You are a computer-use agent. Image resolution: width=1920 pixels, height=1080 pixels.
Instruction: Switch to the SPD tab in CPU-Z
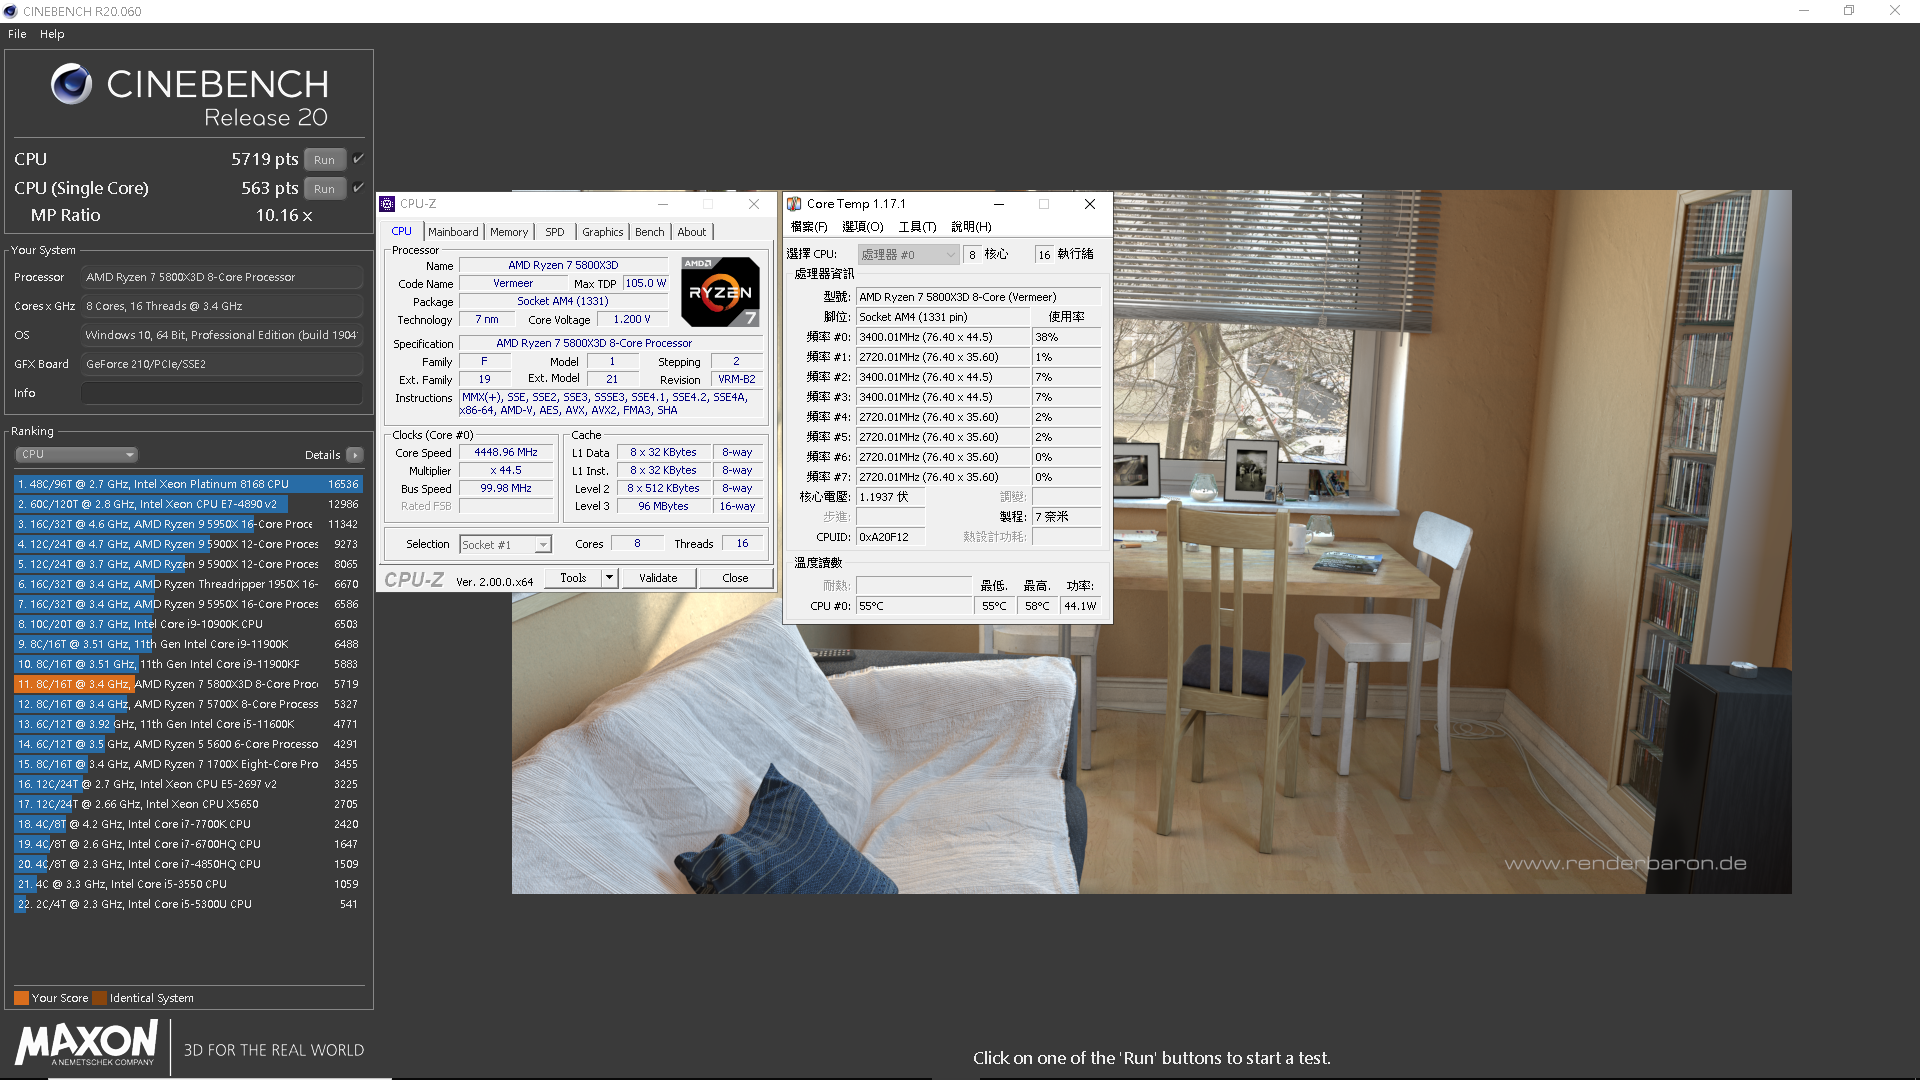(555, 232)
